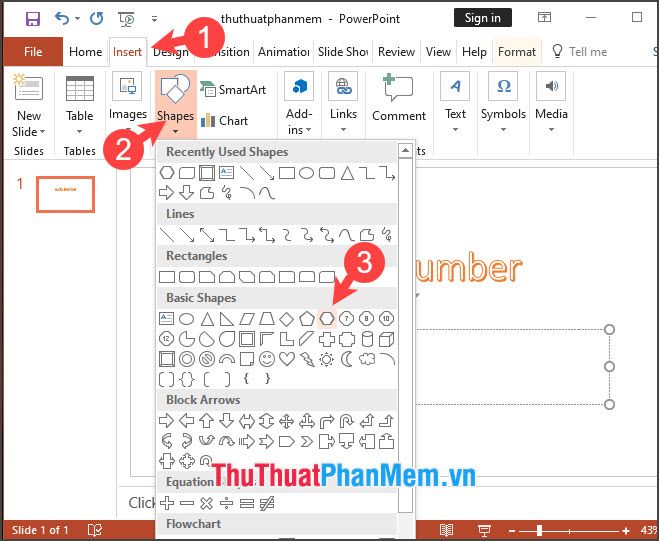Select the Parallelogram shape

tap(247, 319)
